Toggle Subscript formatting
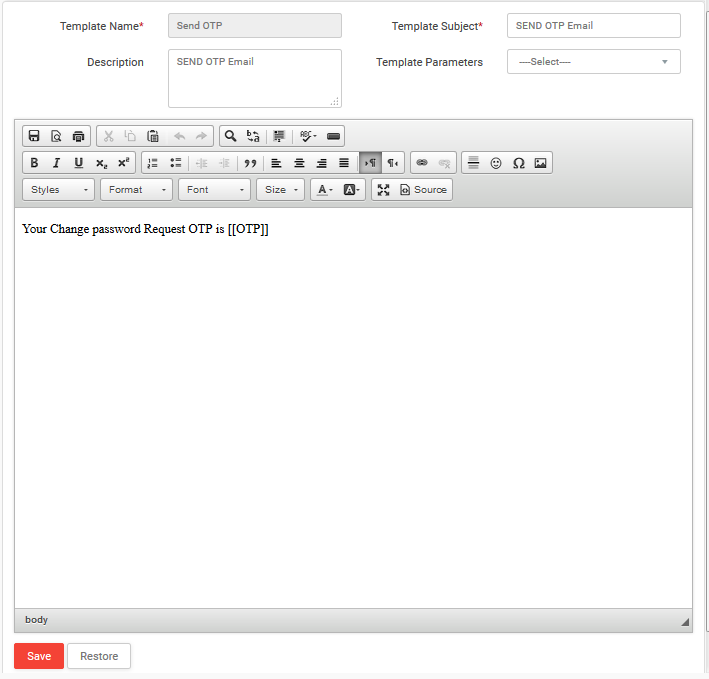 [101, 163]
